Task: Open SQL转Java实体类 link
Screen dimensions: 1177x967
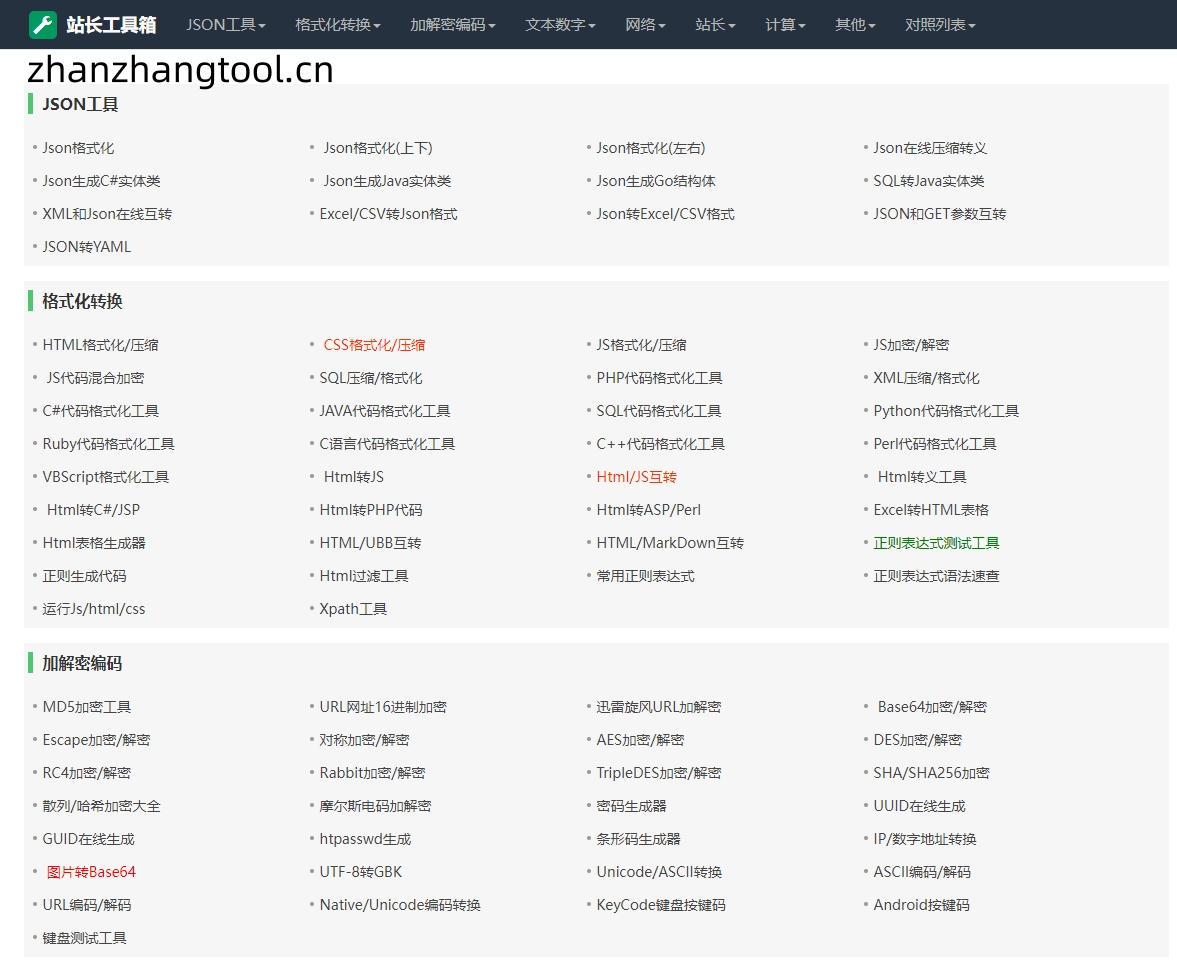Action: (929, 181)
